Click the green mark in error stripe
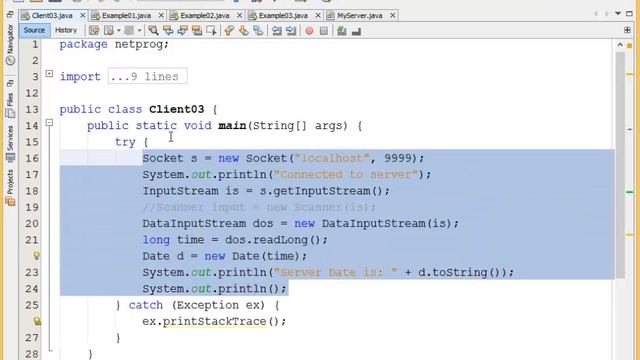 [x=629, y=192]
